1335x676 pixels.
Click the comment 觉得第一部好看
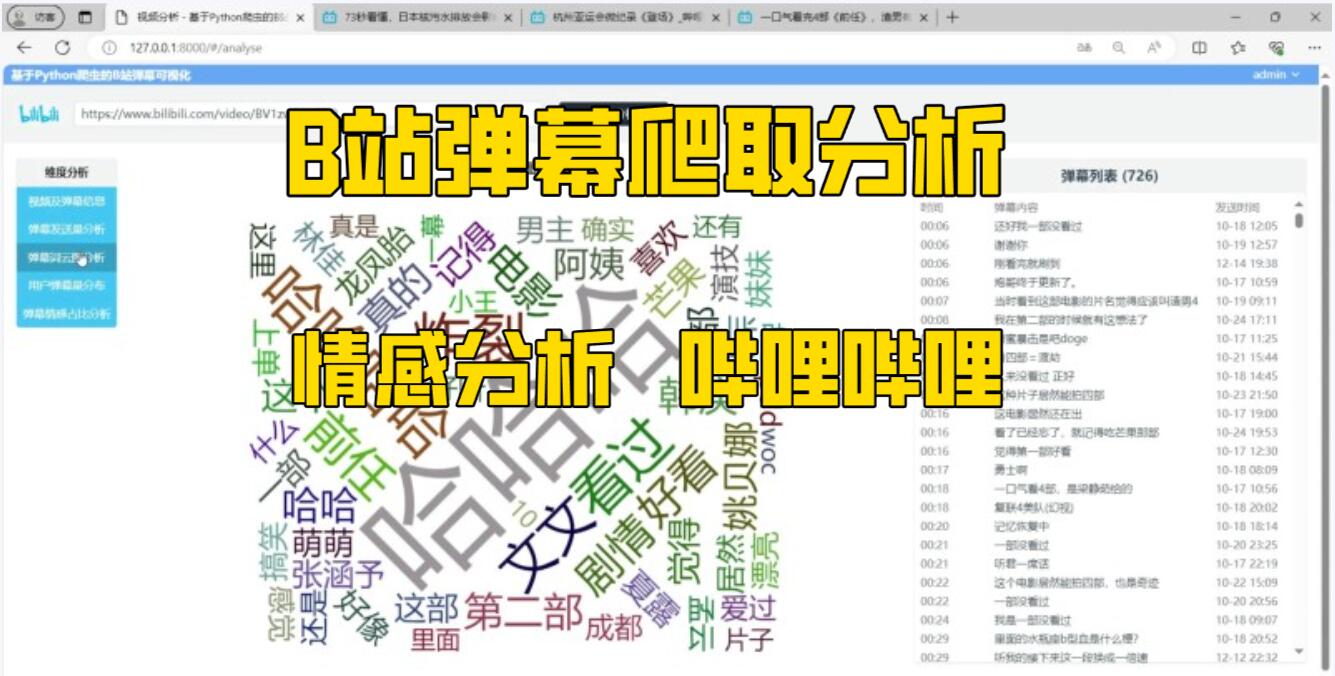coord(1033,451)
